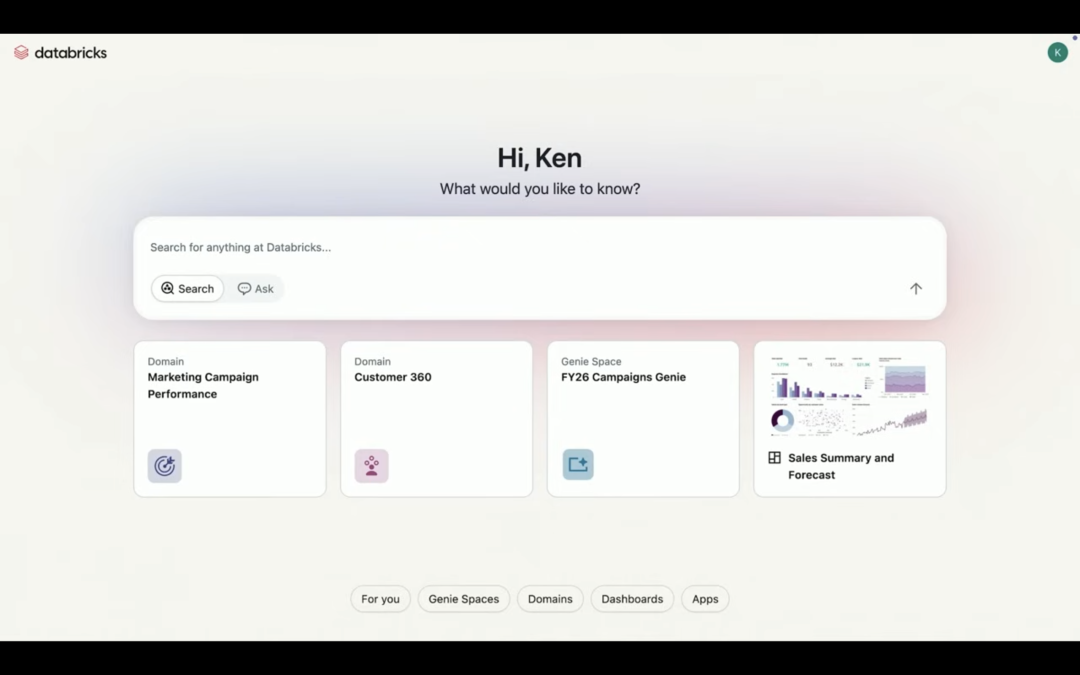
Task: Select the For you filter tab
Action: [x=380, y=599]
